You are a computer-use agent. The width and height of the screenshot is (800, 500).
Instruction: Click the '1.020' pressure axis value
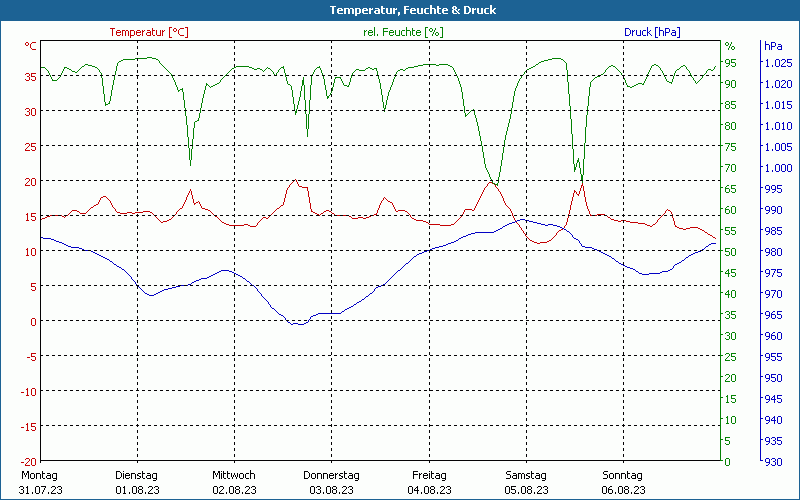click(779, 84)
